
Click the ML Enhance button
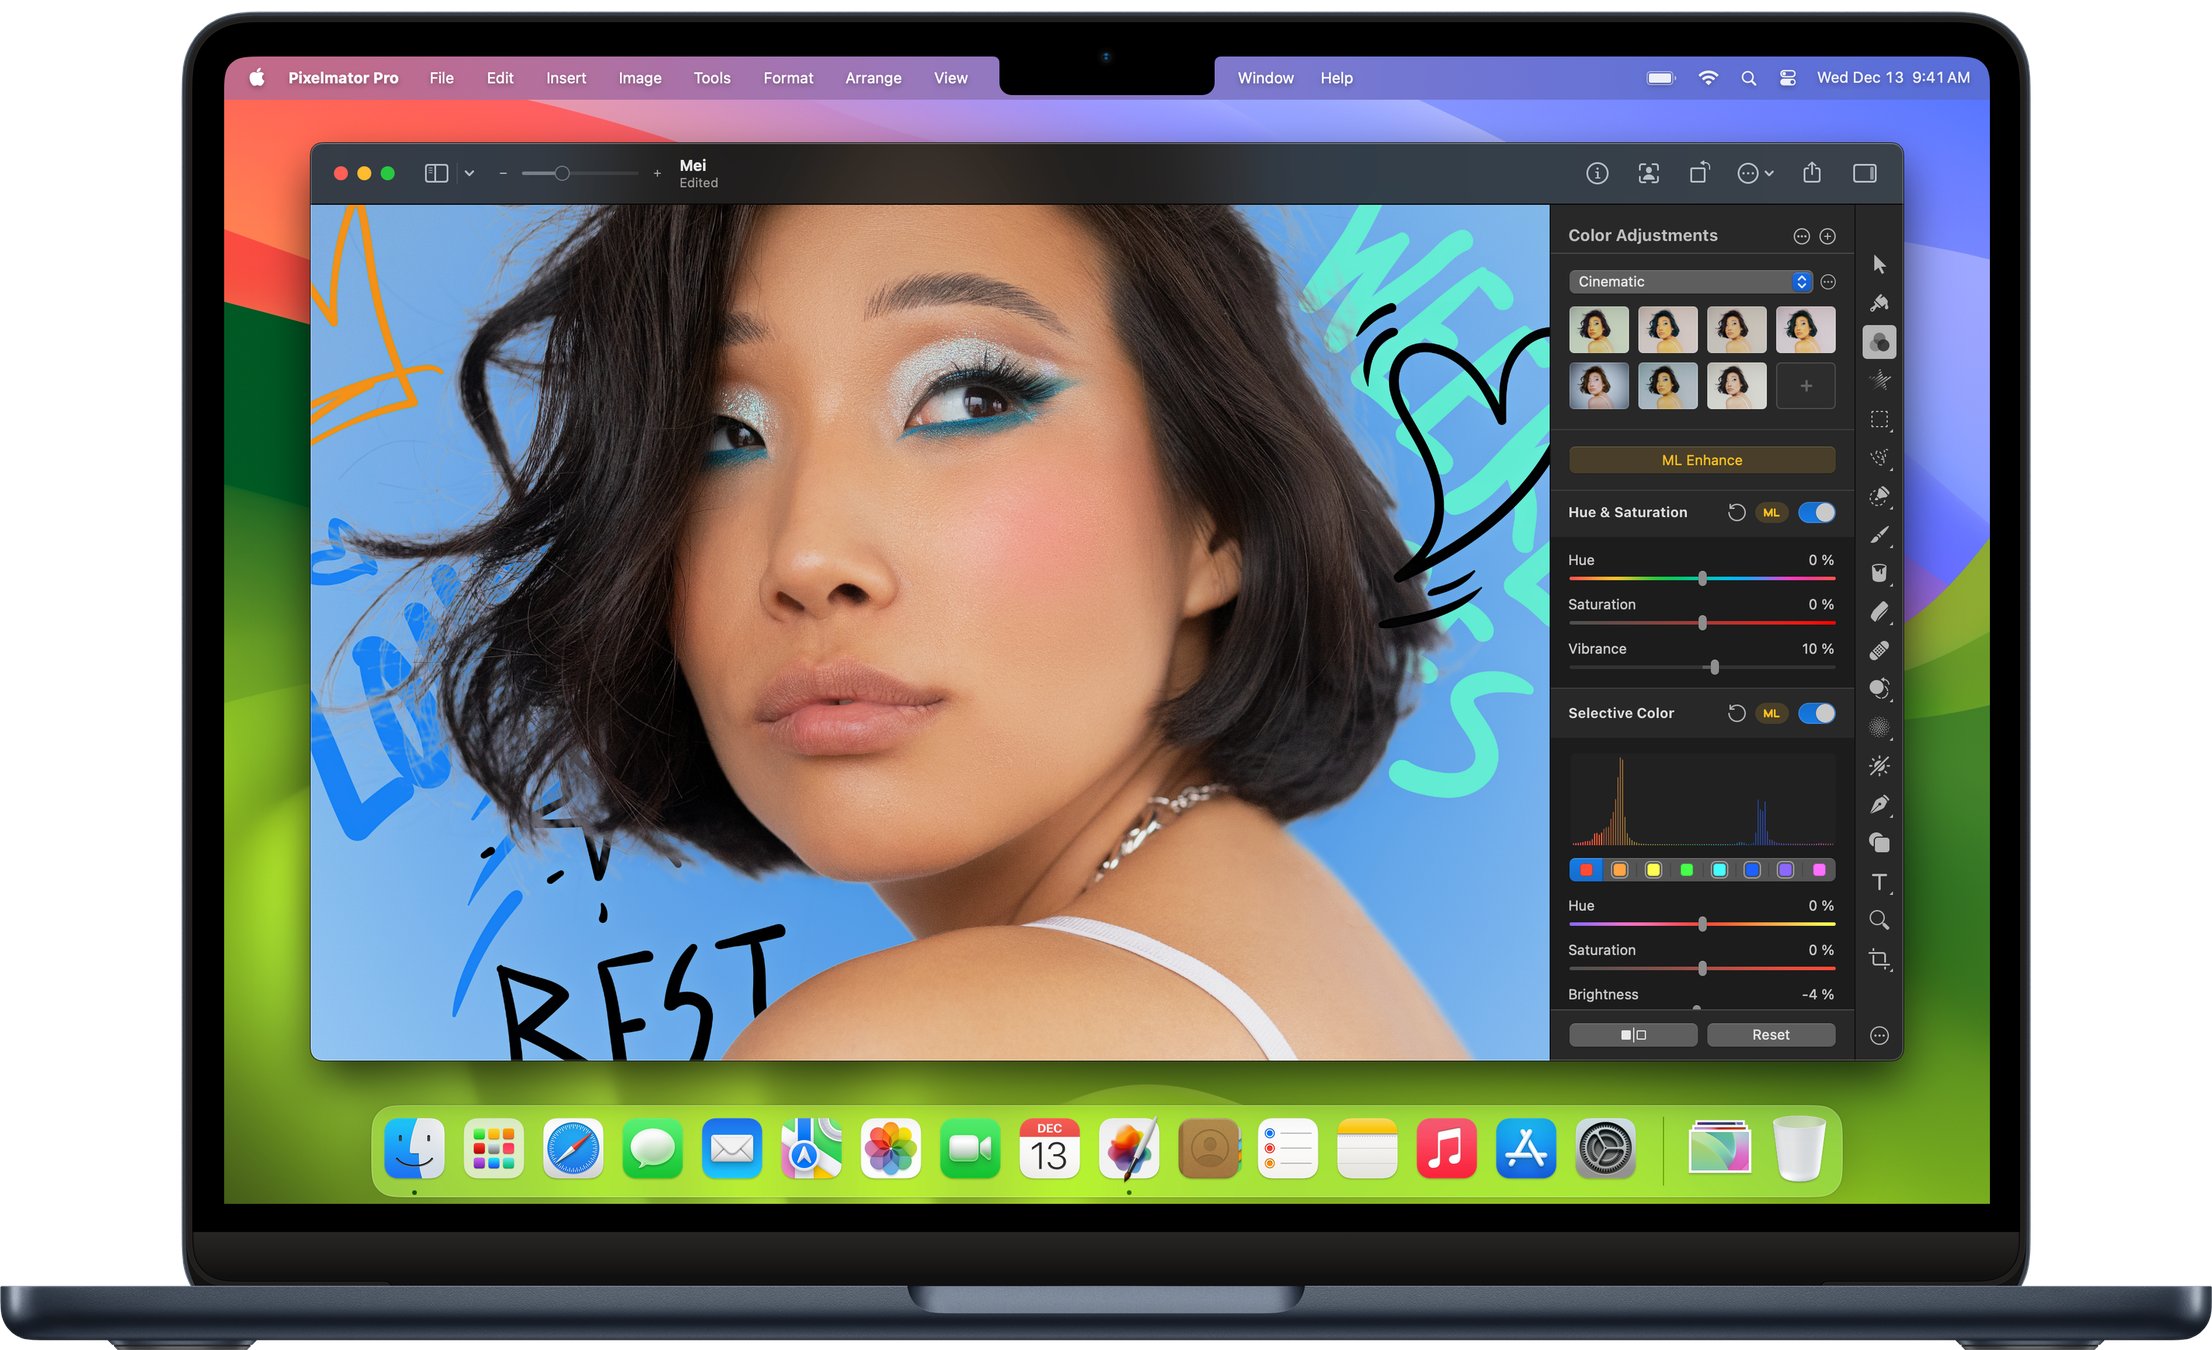pos(1701,460)
